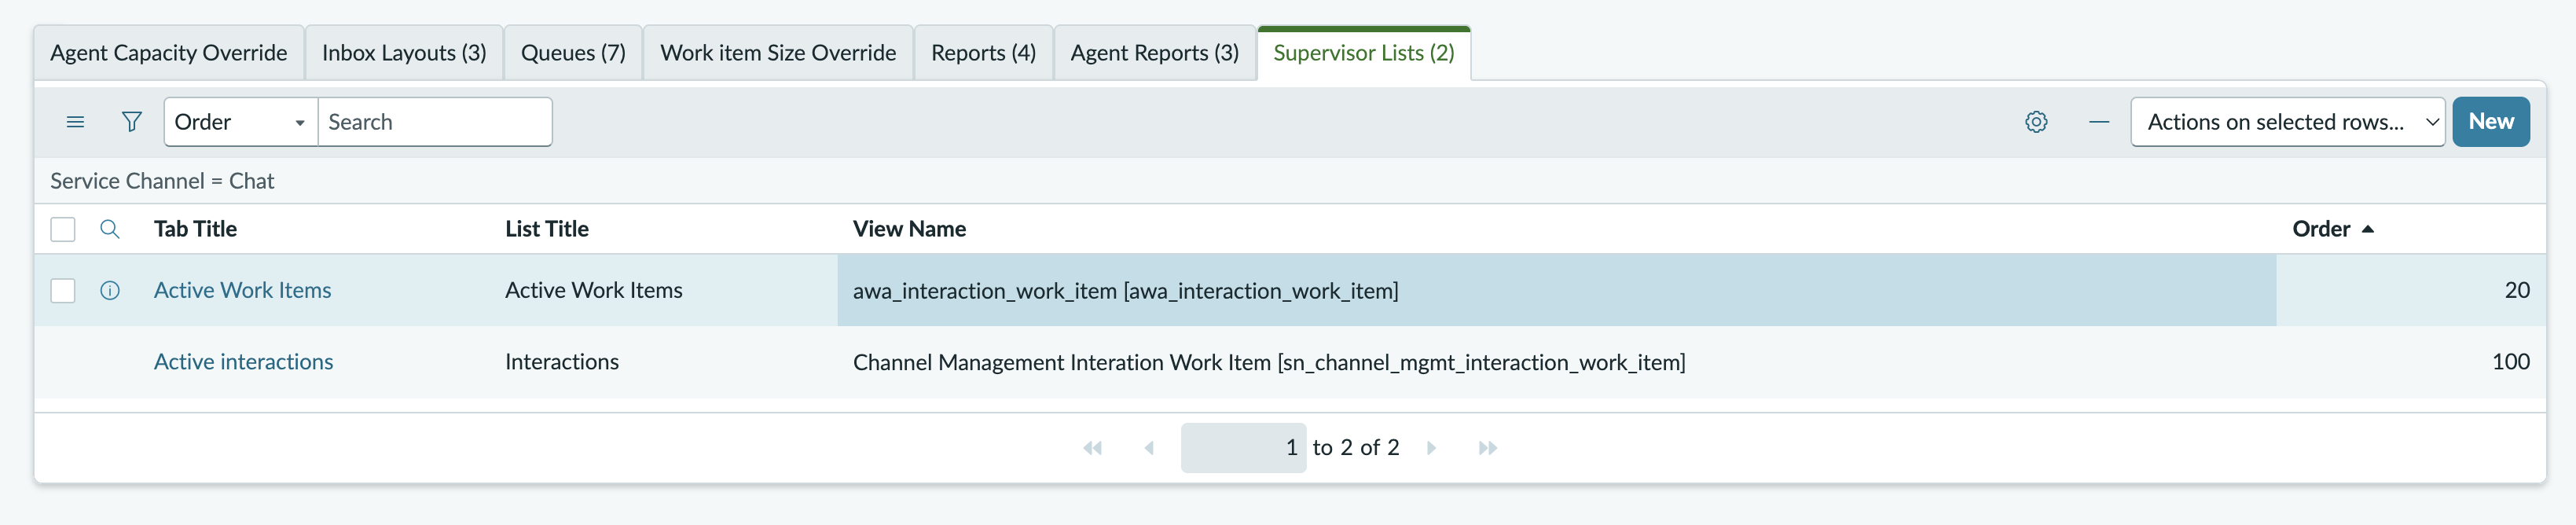The width and height of the screenshot is (2576, 525).
Task: Check the Active Work Items row checkbox
Action: pos(63,290)
